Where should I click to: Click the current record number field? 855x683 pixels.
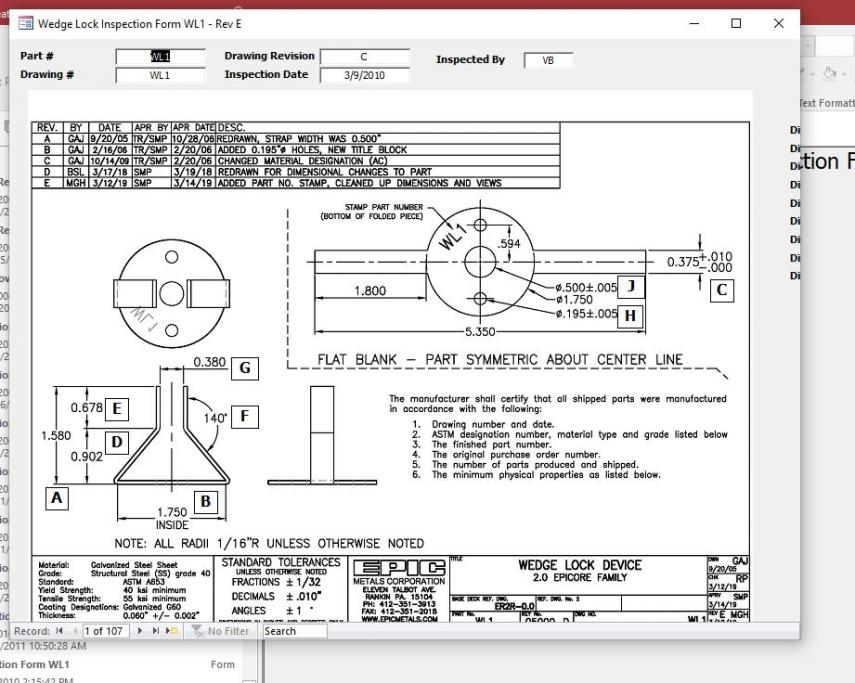pos(108,632)
